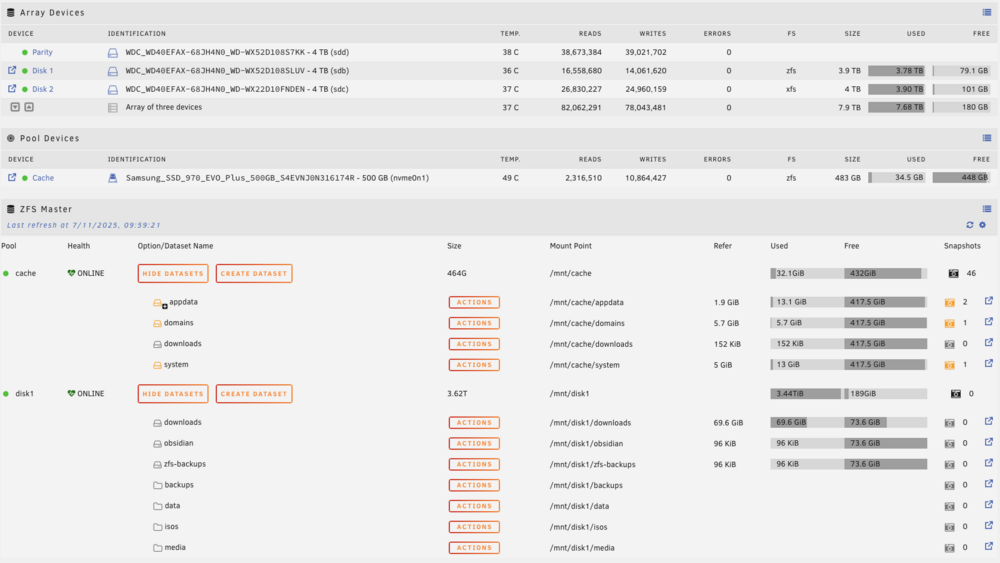Open Actions for /mnt/cache/downloads dataset
The width and height of the screenshot is (1000, 563).
[474, 344]
